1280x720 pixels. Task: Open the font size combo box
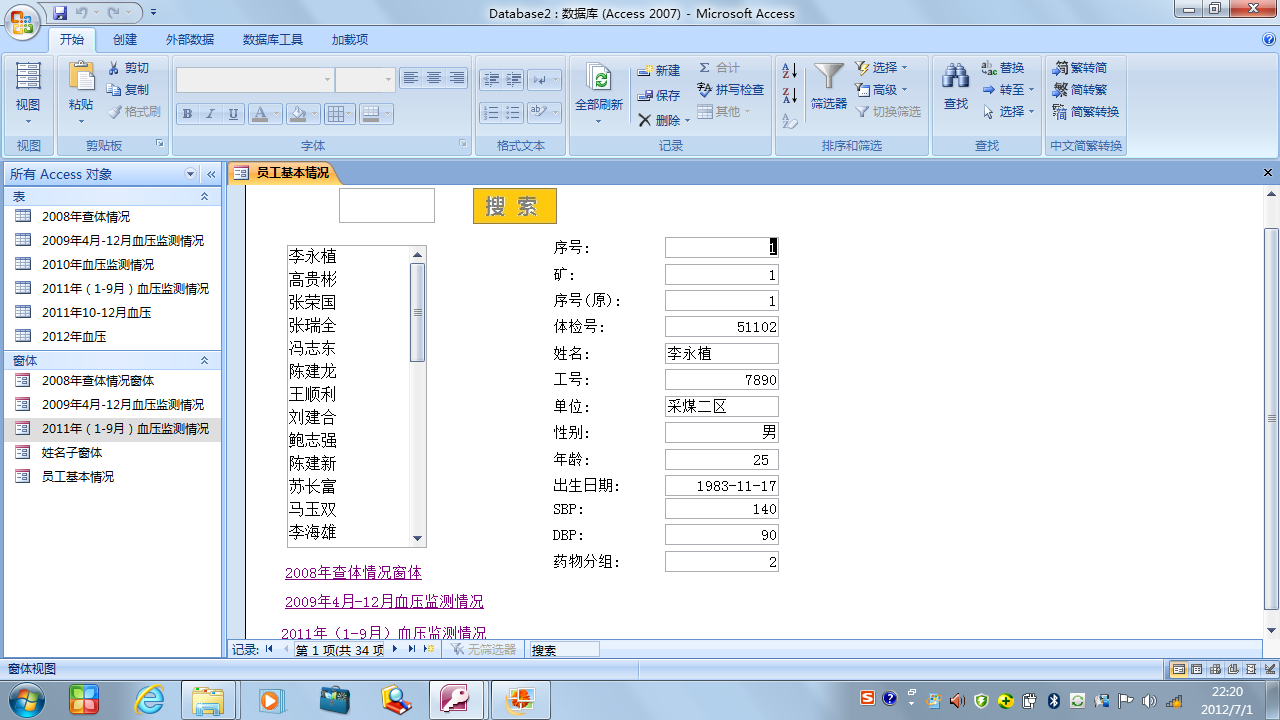pyautogui.click(x=365, y=80)
